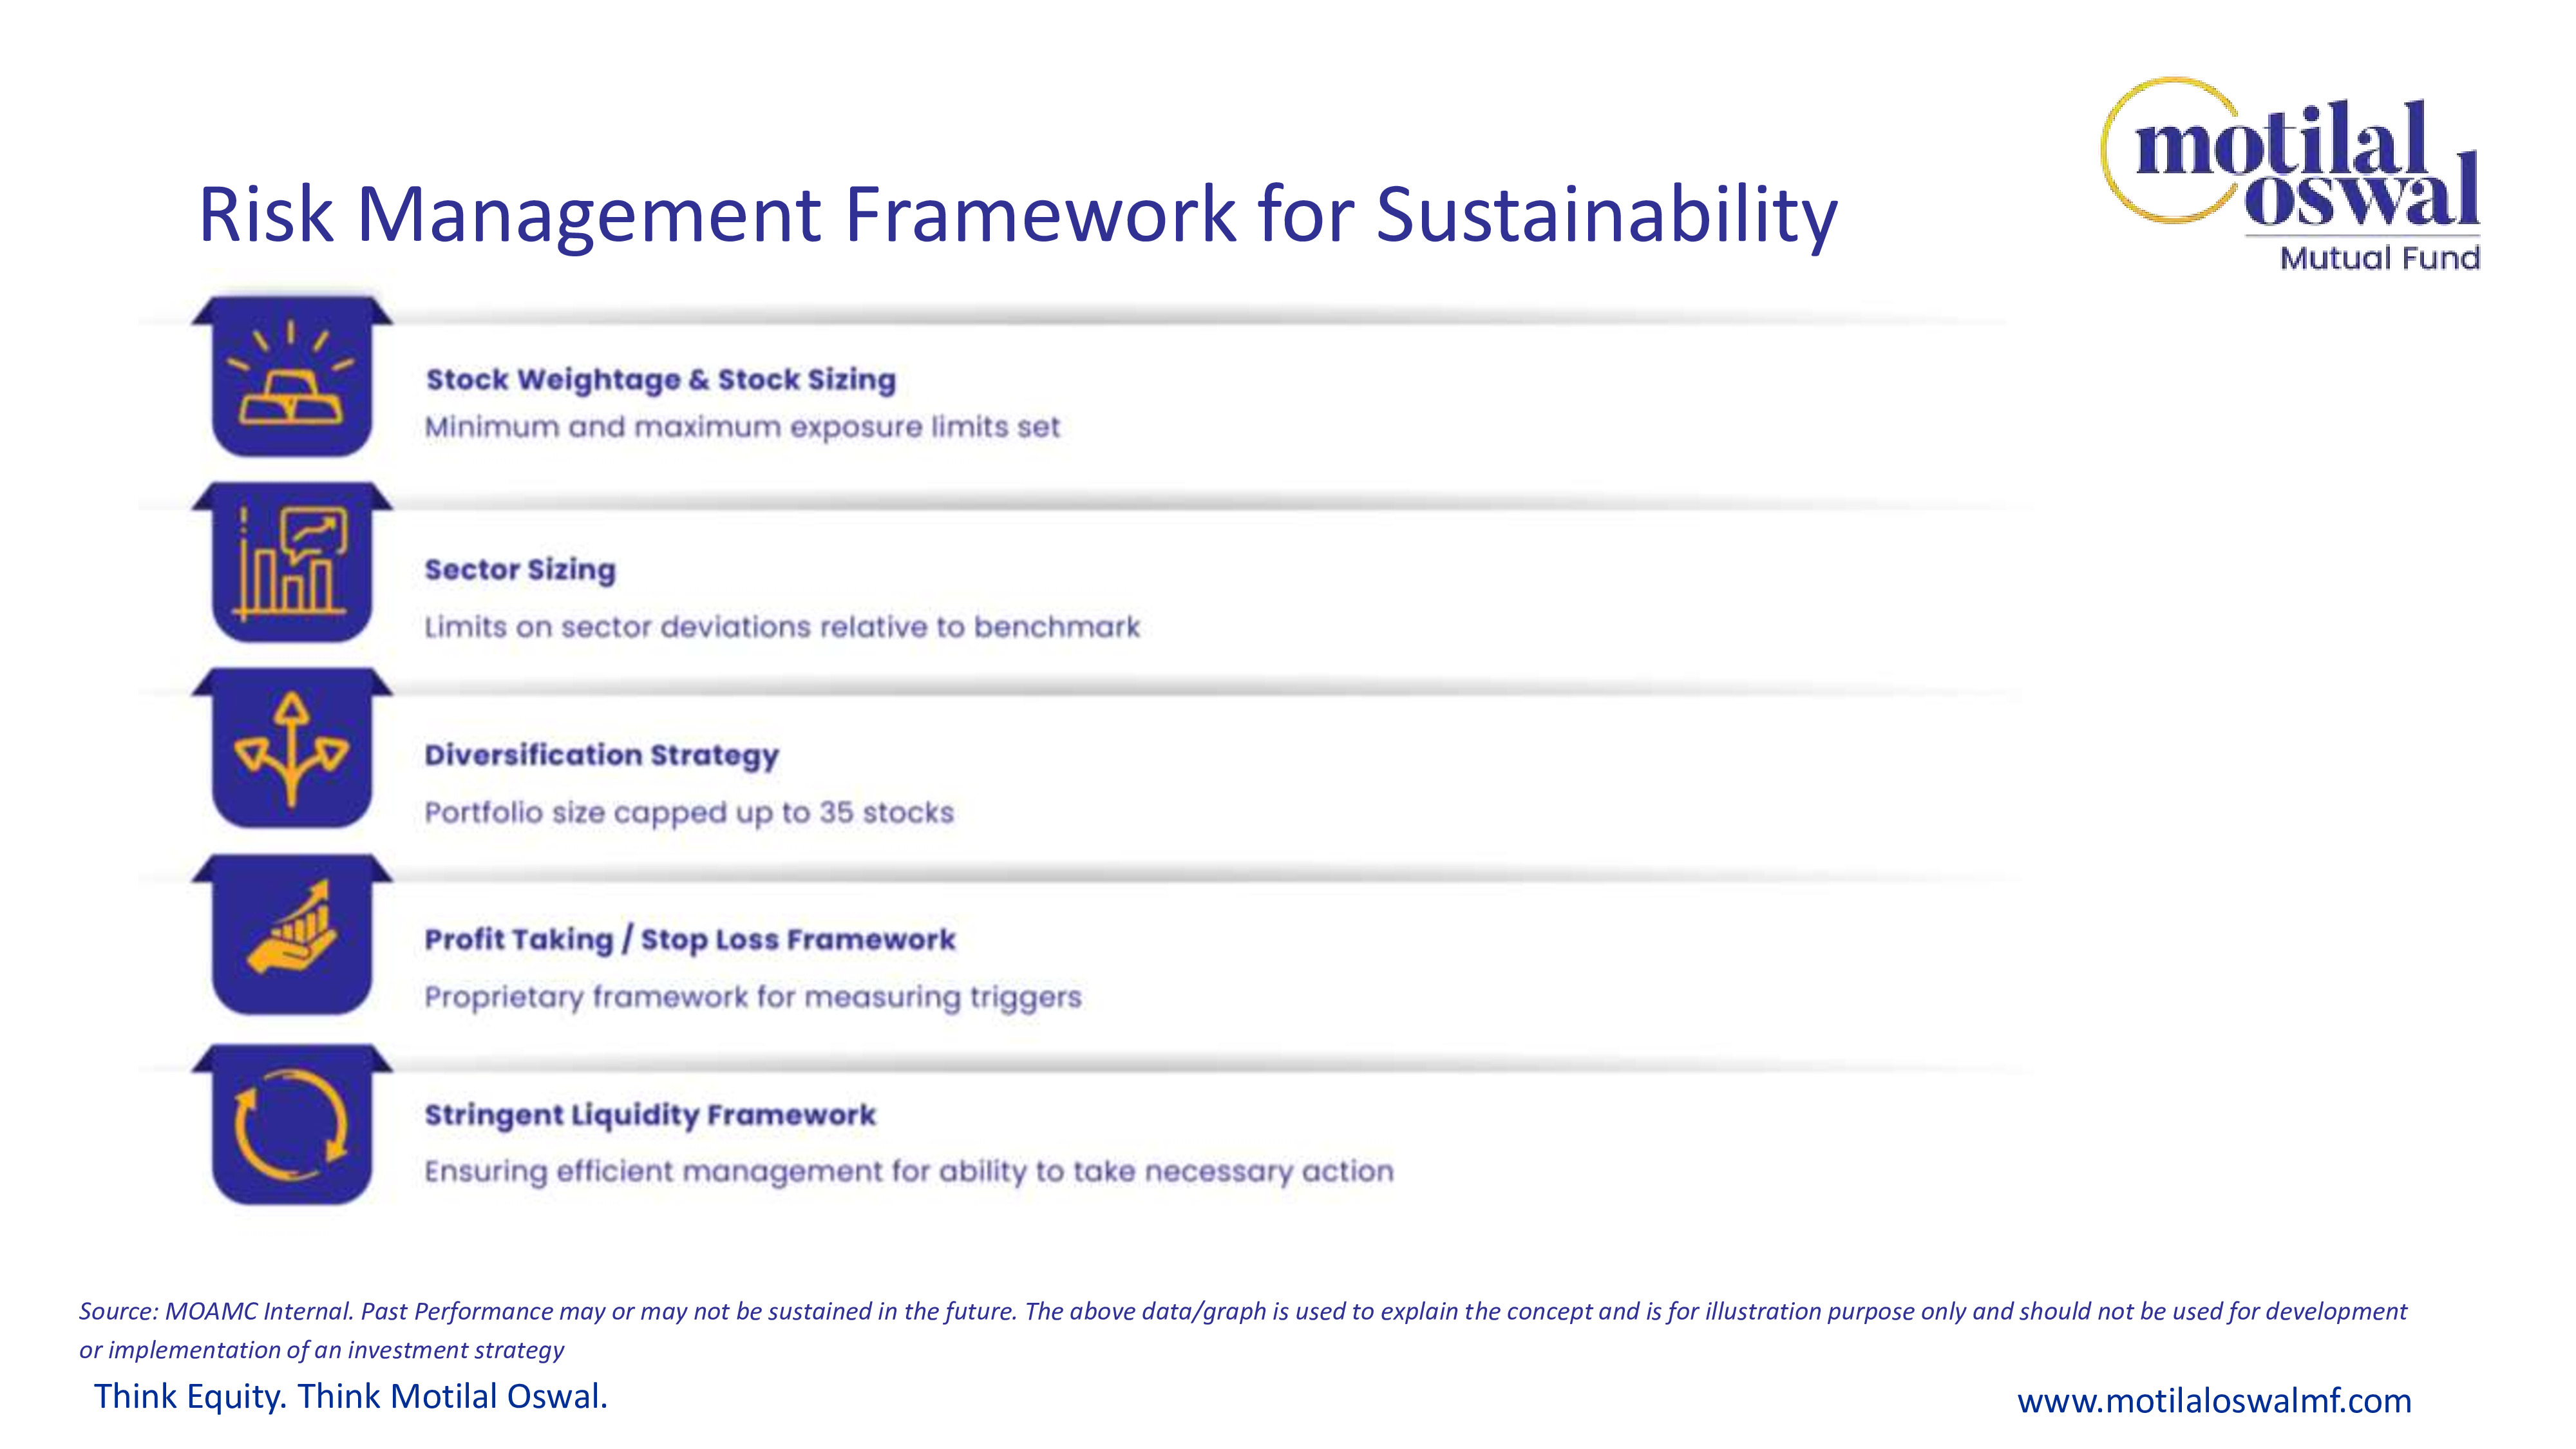Click the Think Equity. Think Motilal Oswal tagline
This screenshot has height=1449, width=2576.
[351, 1396]
